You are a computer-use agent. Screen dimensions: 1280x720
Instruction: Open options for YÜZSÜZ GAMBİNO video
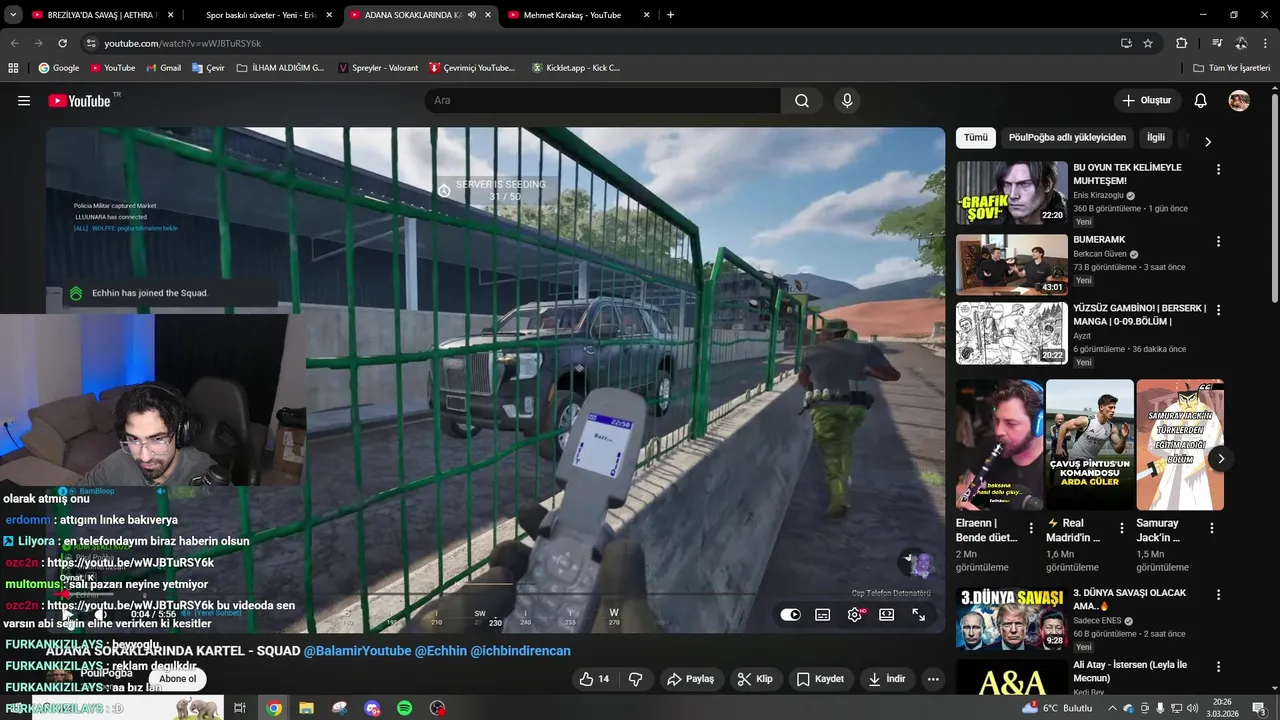[x=1218, y=309]
